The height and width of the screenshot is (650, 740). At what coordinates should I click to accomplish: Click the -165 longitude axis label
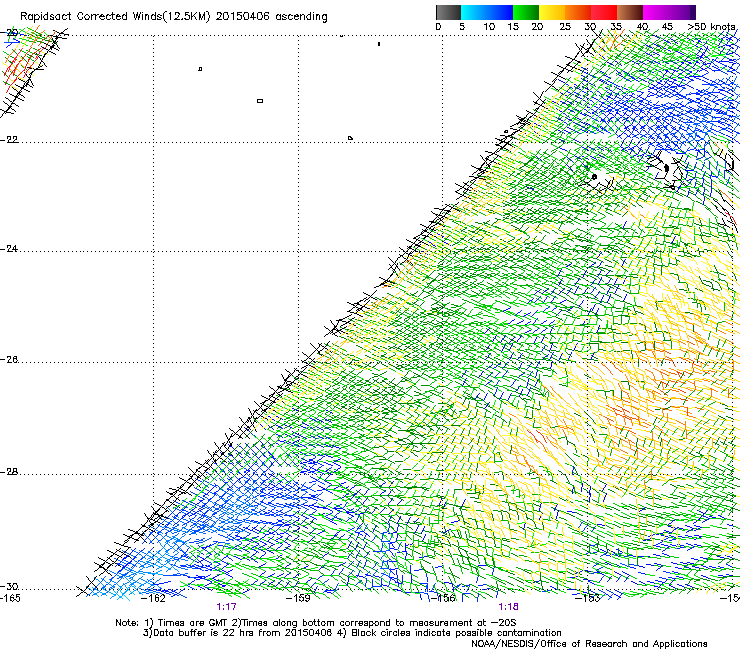(10, 598)
